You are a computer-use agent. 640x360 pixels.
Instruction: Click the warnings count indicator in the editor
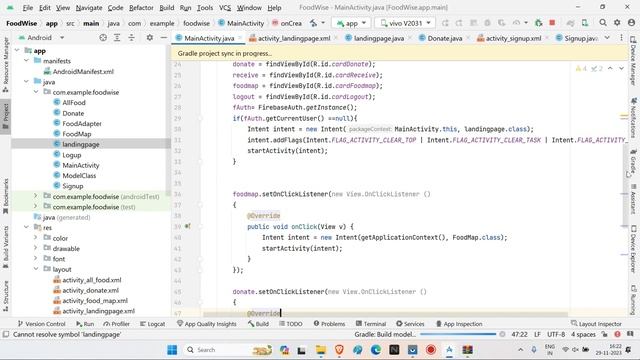click(x=581, y=69)
